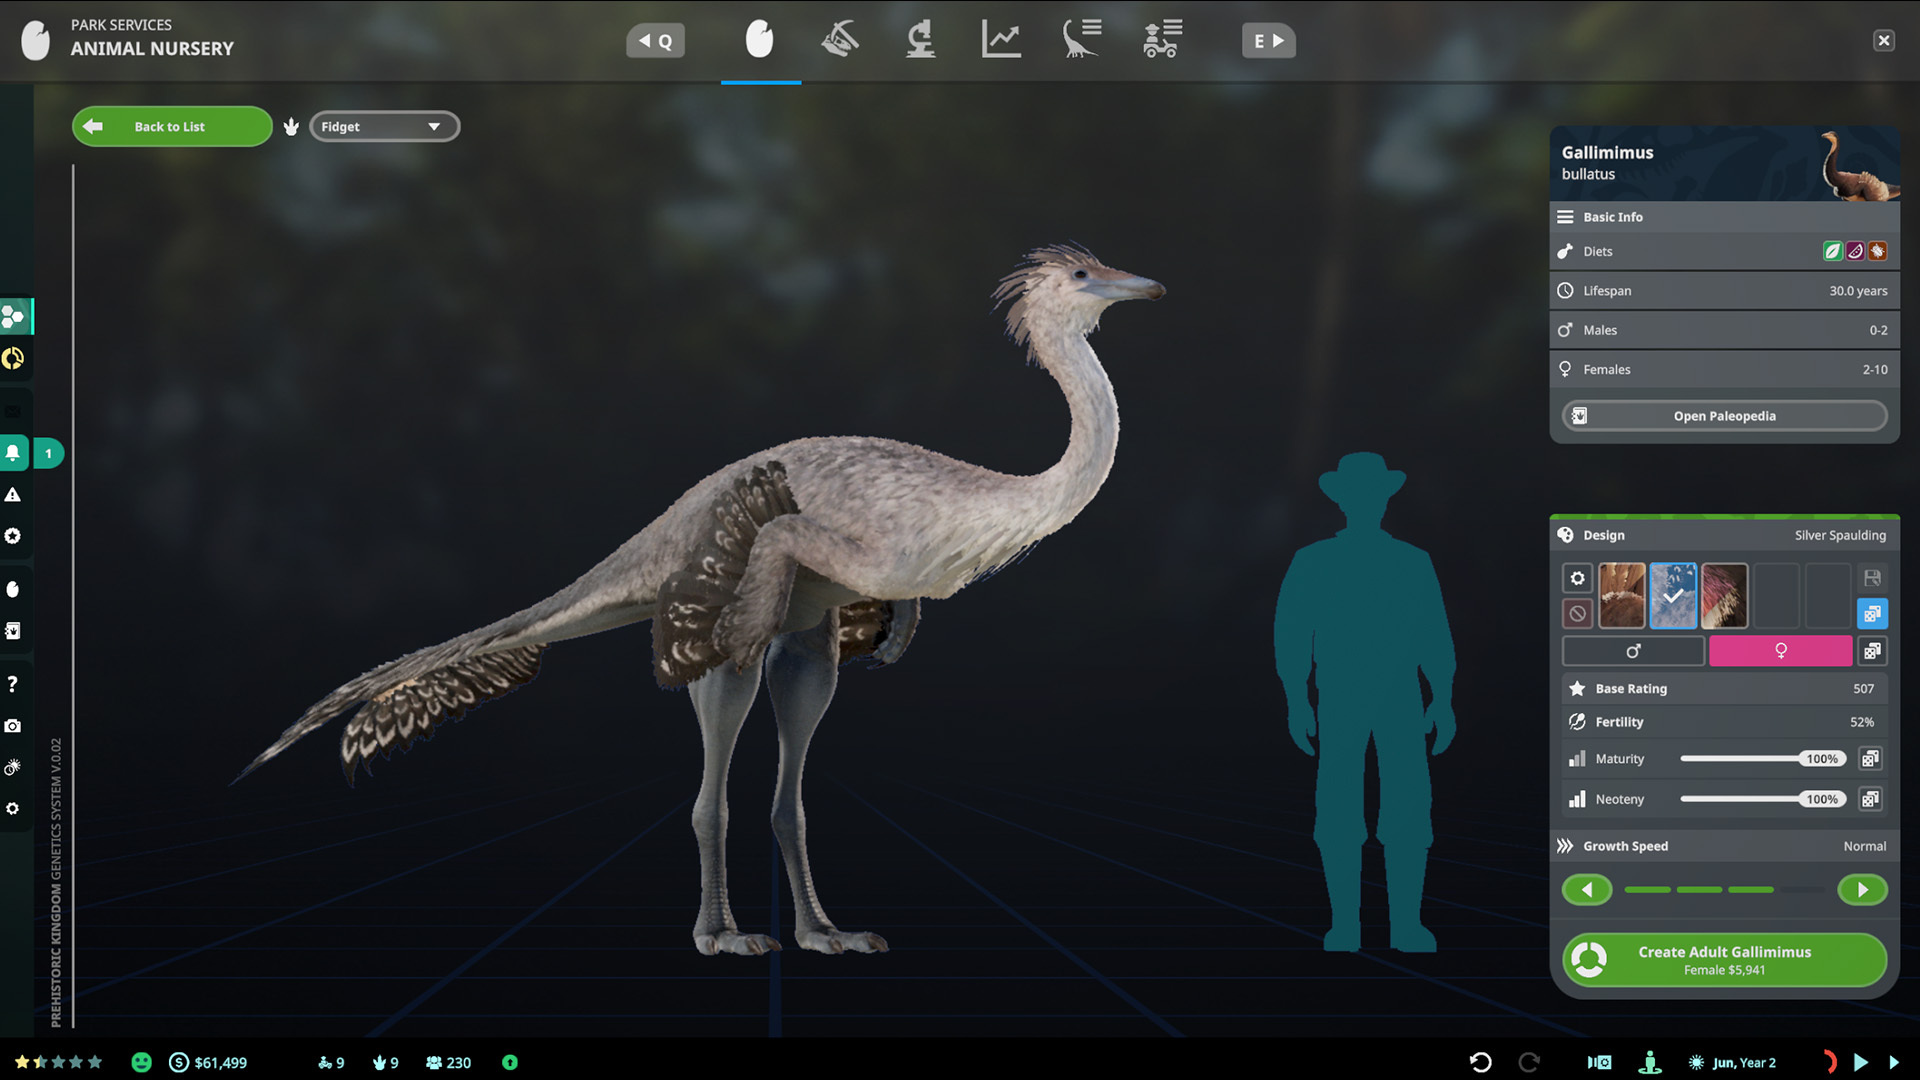
Task: Click Create Adult Gallimimus button
Action: pyautogui.click(x=1724, y=960)
